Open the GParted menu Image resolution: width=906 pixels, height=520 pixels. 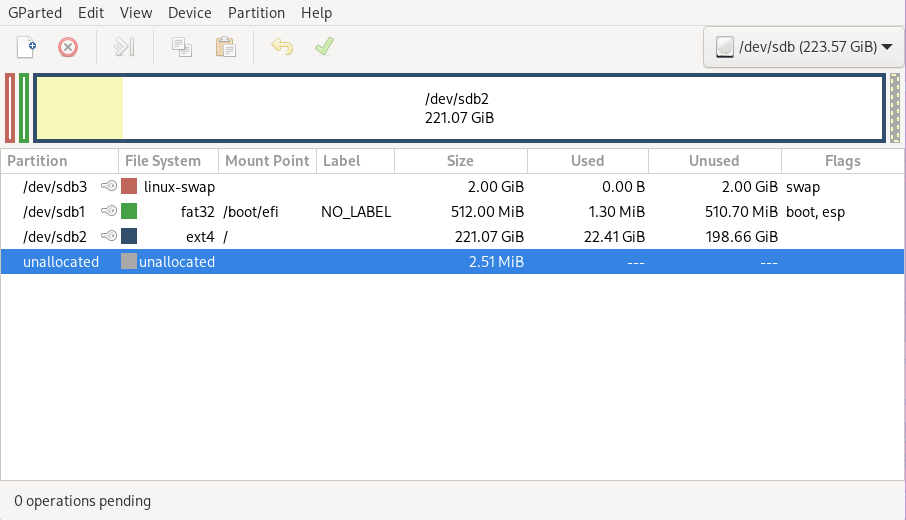coord(35,13)
